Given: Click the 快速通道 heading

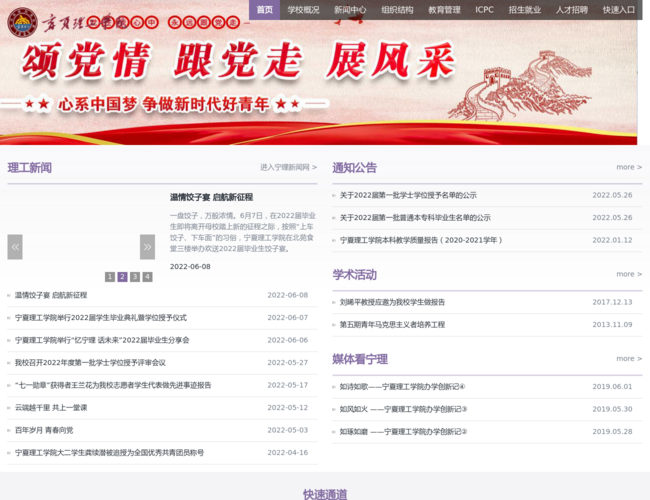Looking at the screenshot, I should (325, 494).
